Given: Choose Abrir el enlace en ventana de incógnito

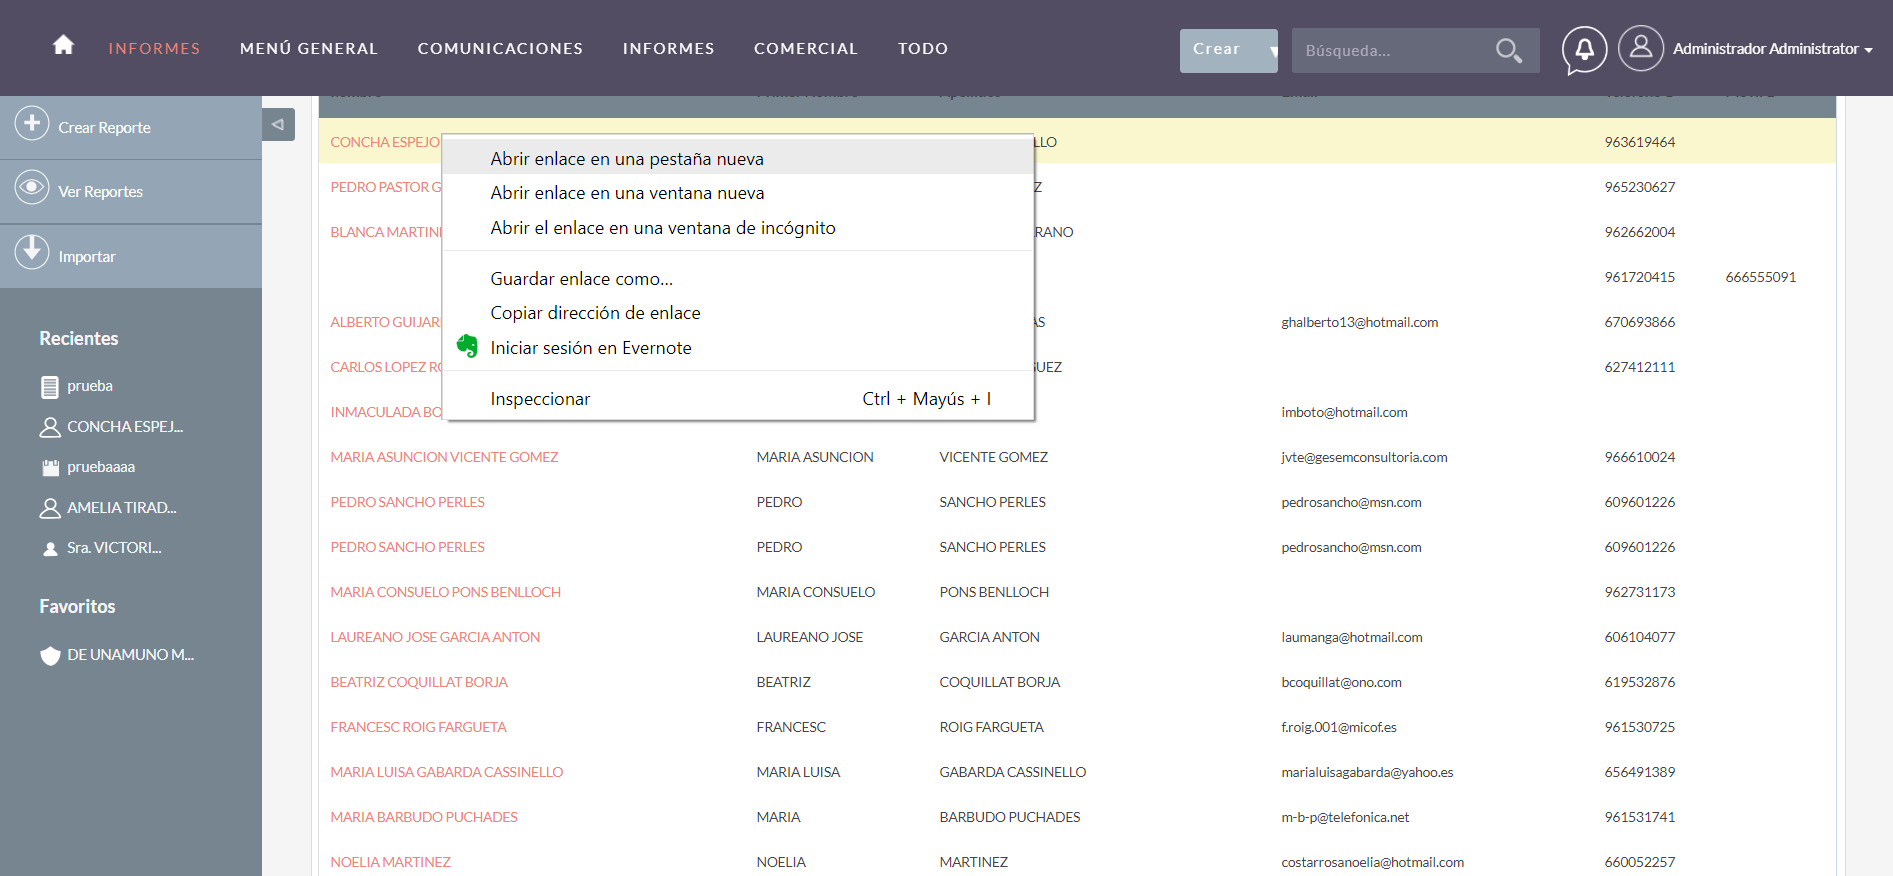Looking at the screenshot, I should coord(737,227).
